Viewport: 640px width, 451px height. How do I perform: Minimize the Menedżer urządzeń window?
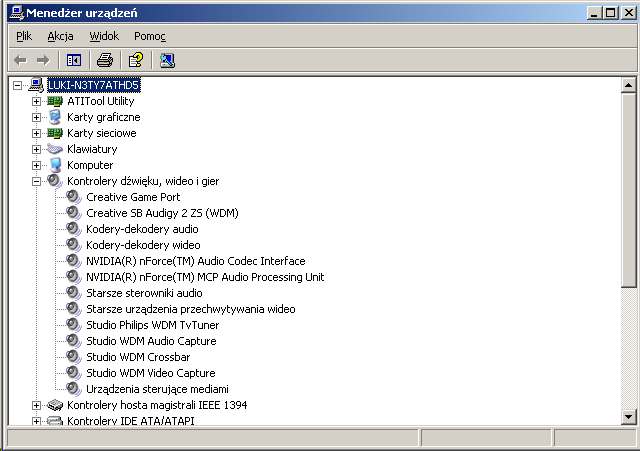(x=594, y=13)
